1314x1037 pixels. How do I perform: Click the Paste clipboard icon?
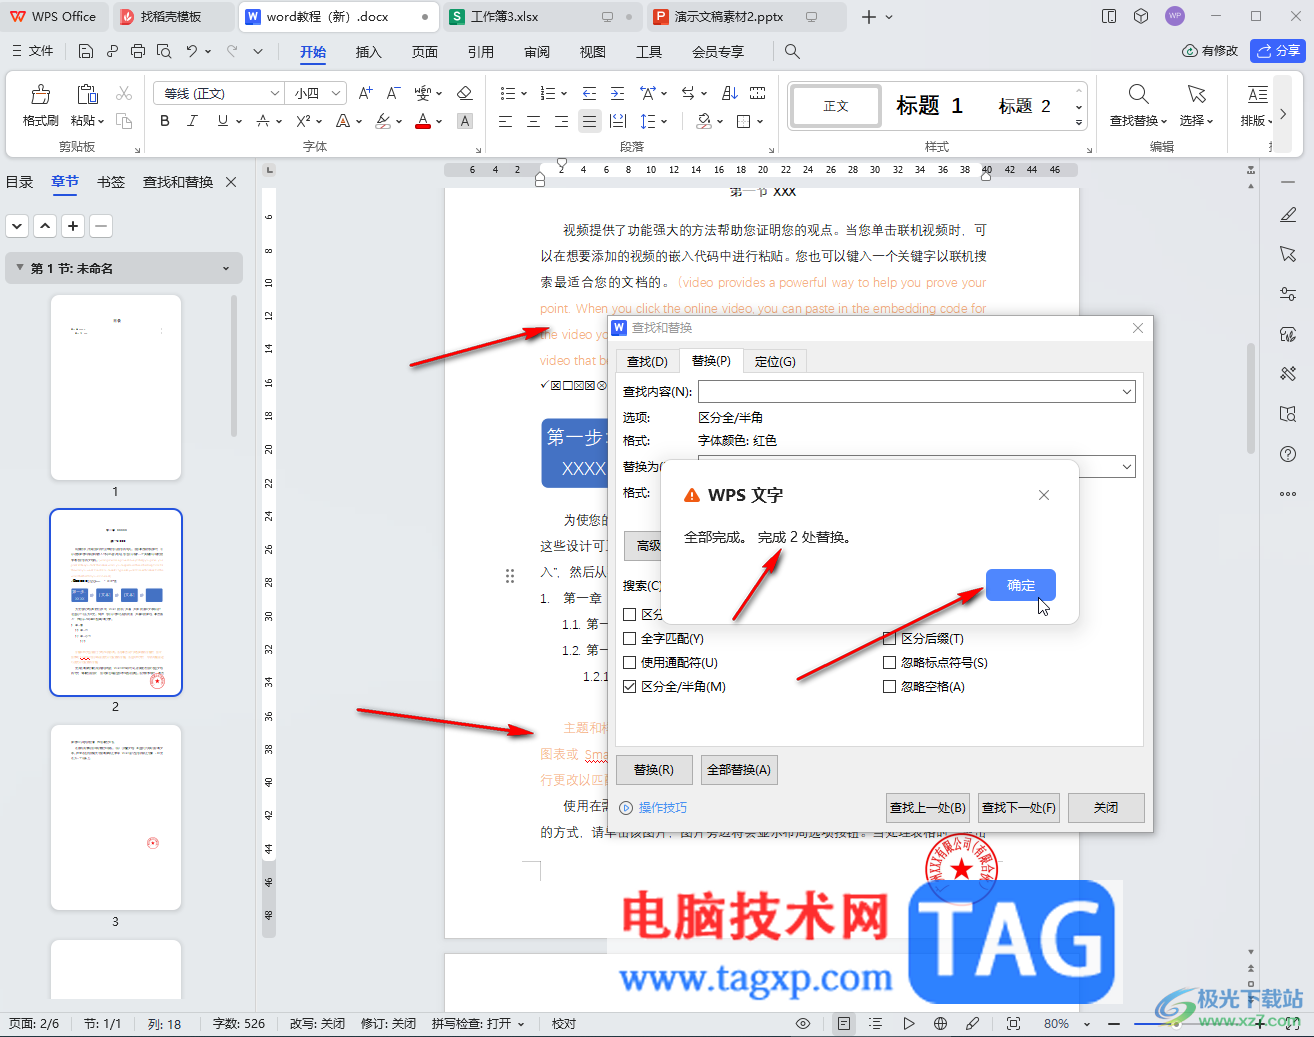pos(87,94)
